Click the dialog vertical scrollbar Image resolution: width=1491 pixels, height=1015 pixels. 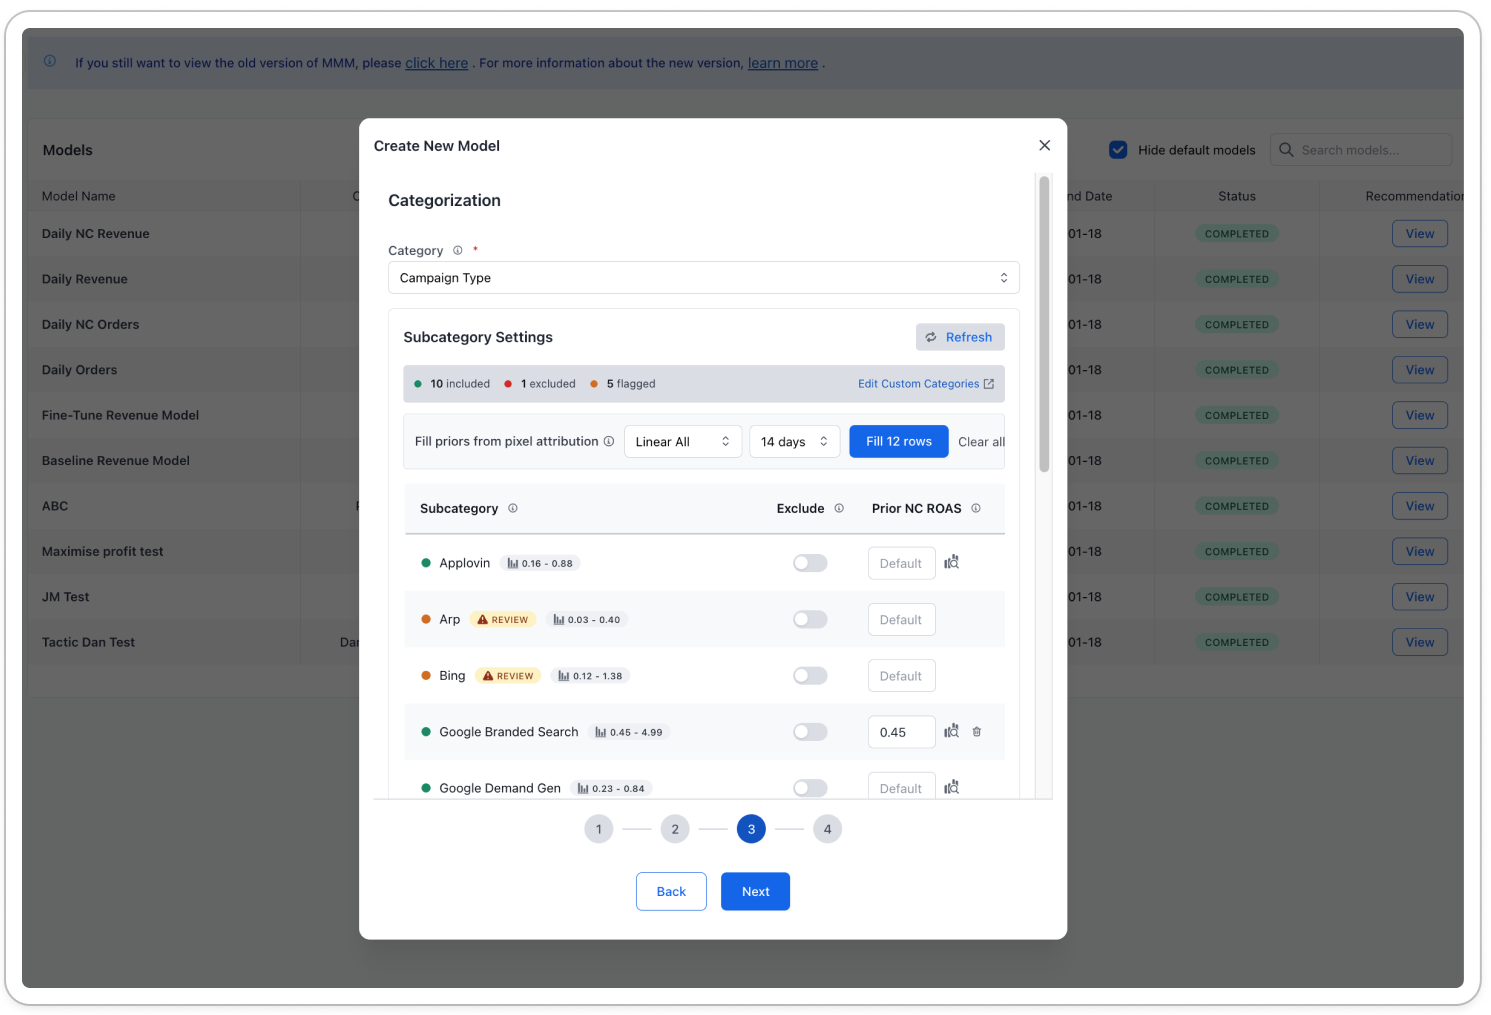tap(1044, 324)
